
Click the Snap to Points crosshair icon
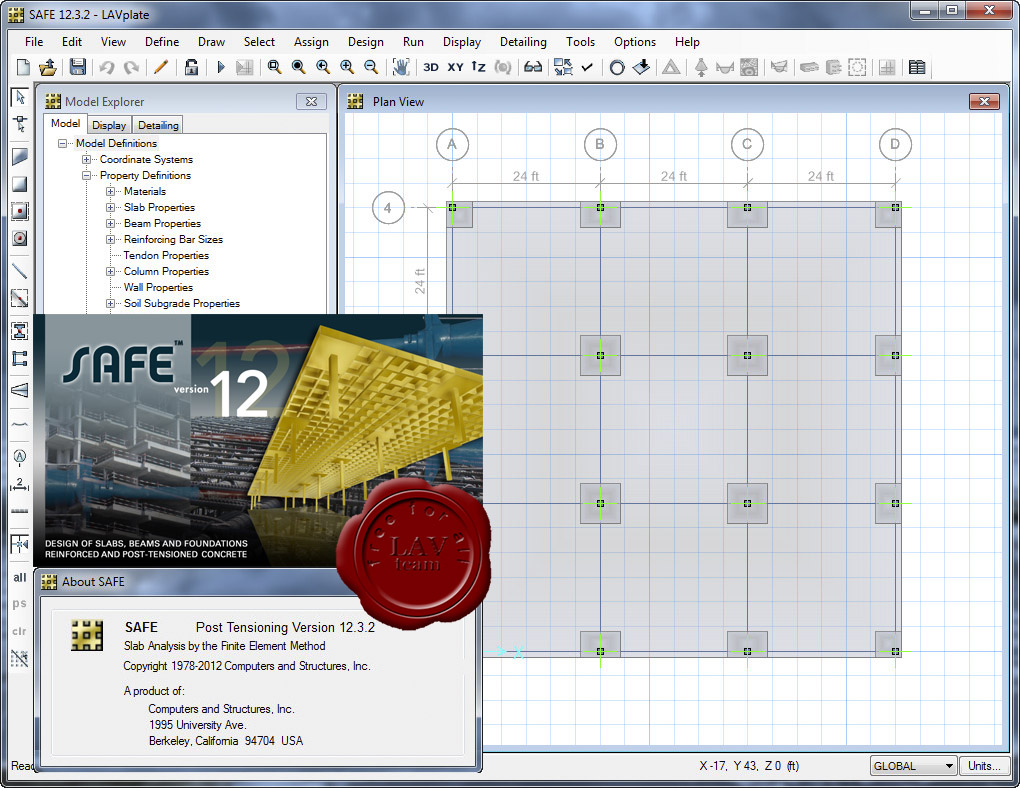(x=20, y=543)
